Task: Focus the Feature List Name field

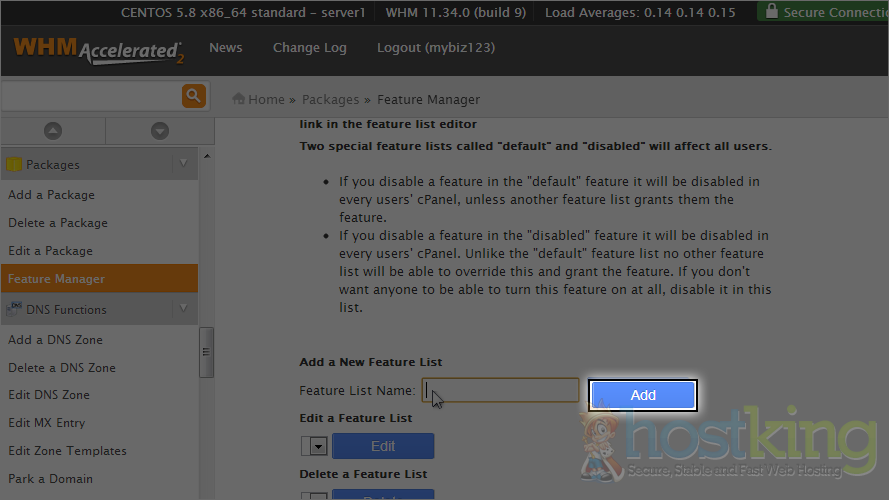Action: pyautogui.click(x=500, y=390)
